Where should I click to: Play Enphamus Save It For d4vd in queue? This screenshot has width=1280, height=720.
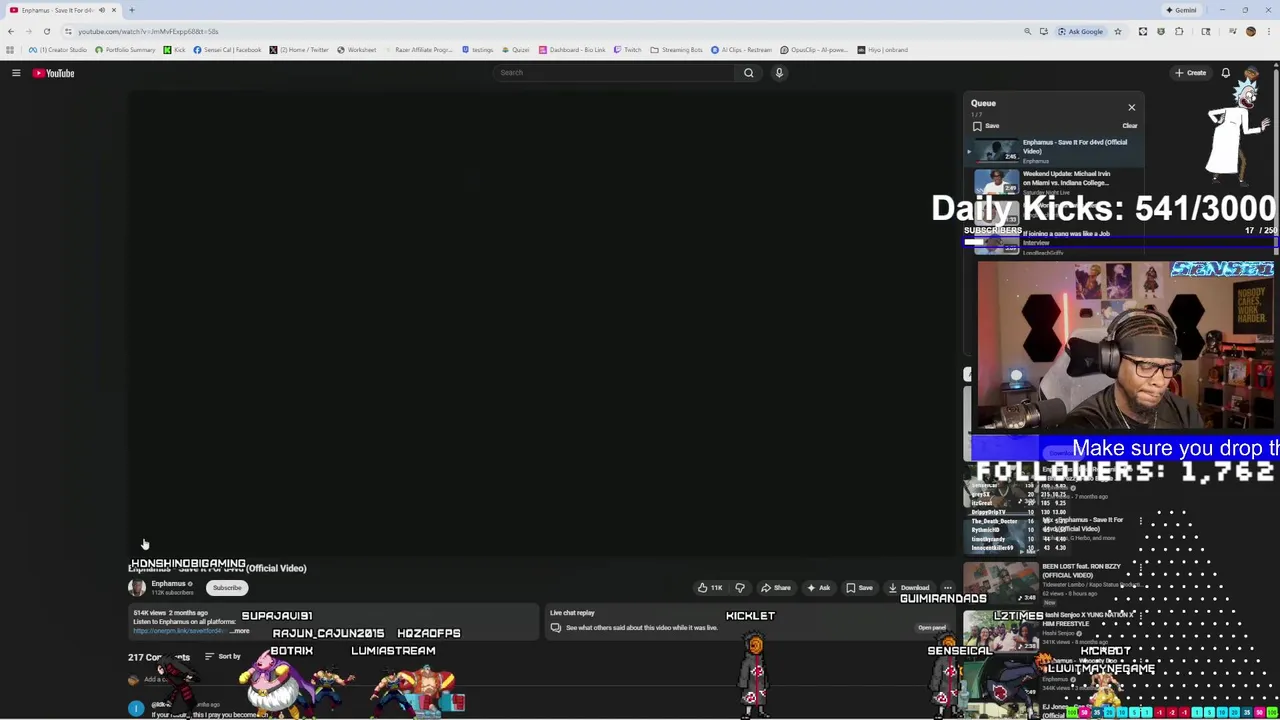pyautogui.click(x=1053, y=150)
